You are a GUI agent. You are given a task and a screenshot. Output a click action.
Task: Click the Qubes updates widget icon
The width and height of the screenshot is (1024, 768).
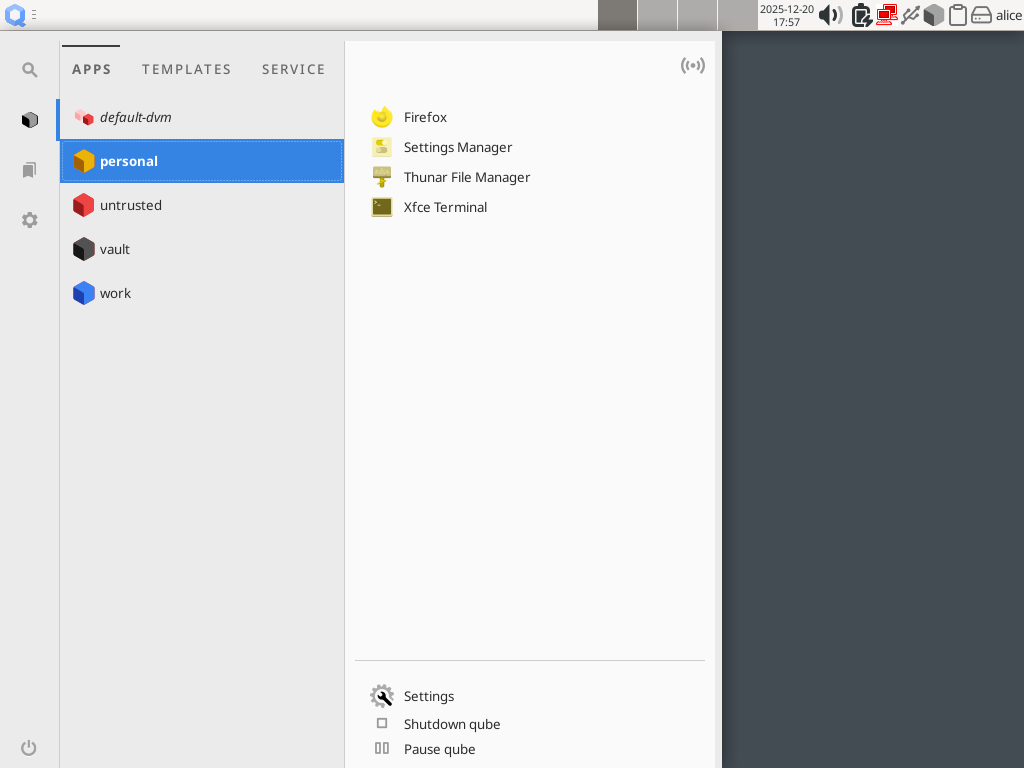pyautogui.click(x=862, y=15)
